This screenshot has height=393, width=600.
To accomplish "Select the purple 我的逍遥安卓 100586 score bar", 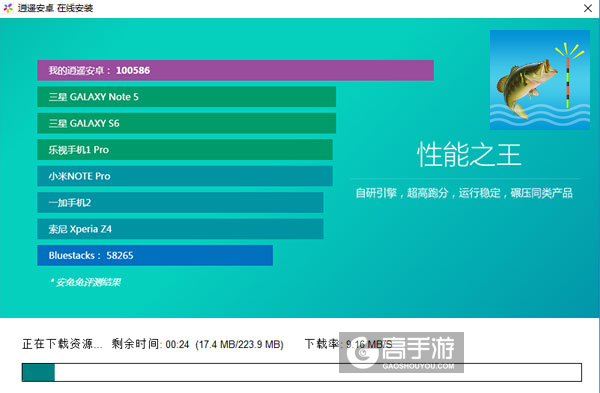I will [x=235, y=70].
